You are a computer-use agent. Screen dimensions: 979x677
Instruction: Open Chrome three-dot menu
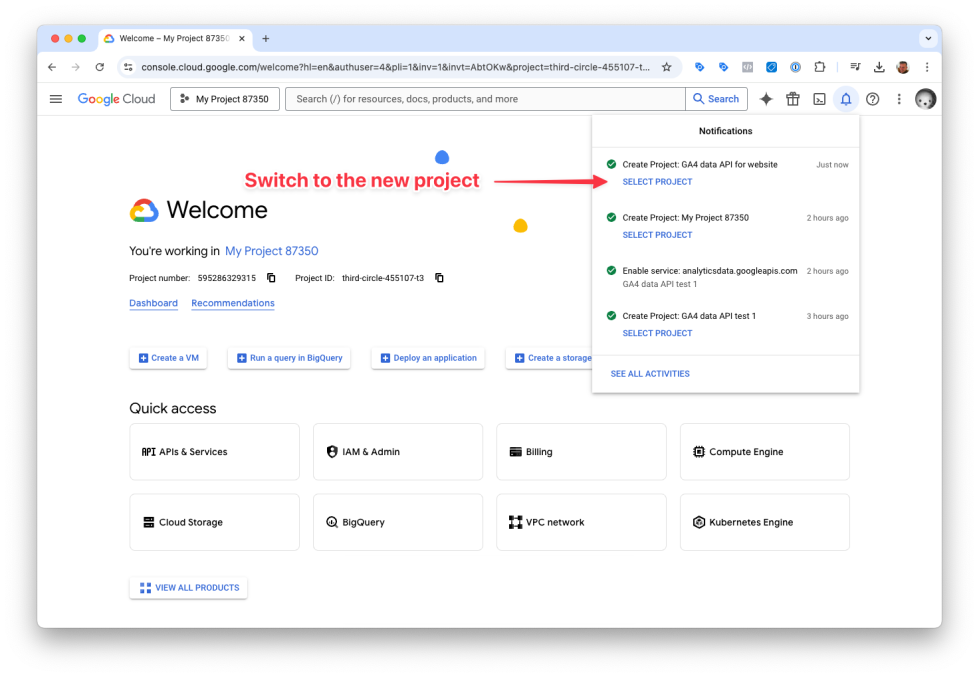click(927, 67)
